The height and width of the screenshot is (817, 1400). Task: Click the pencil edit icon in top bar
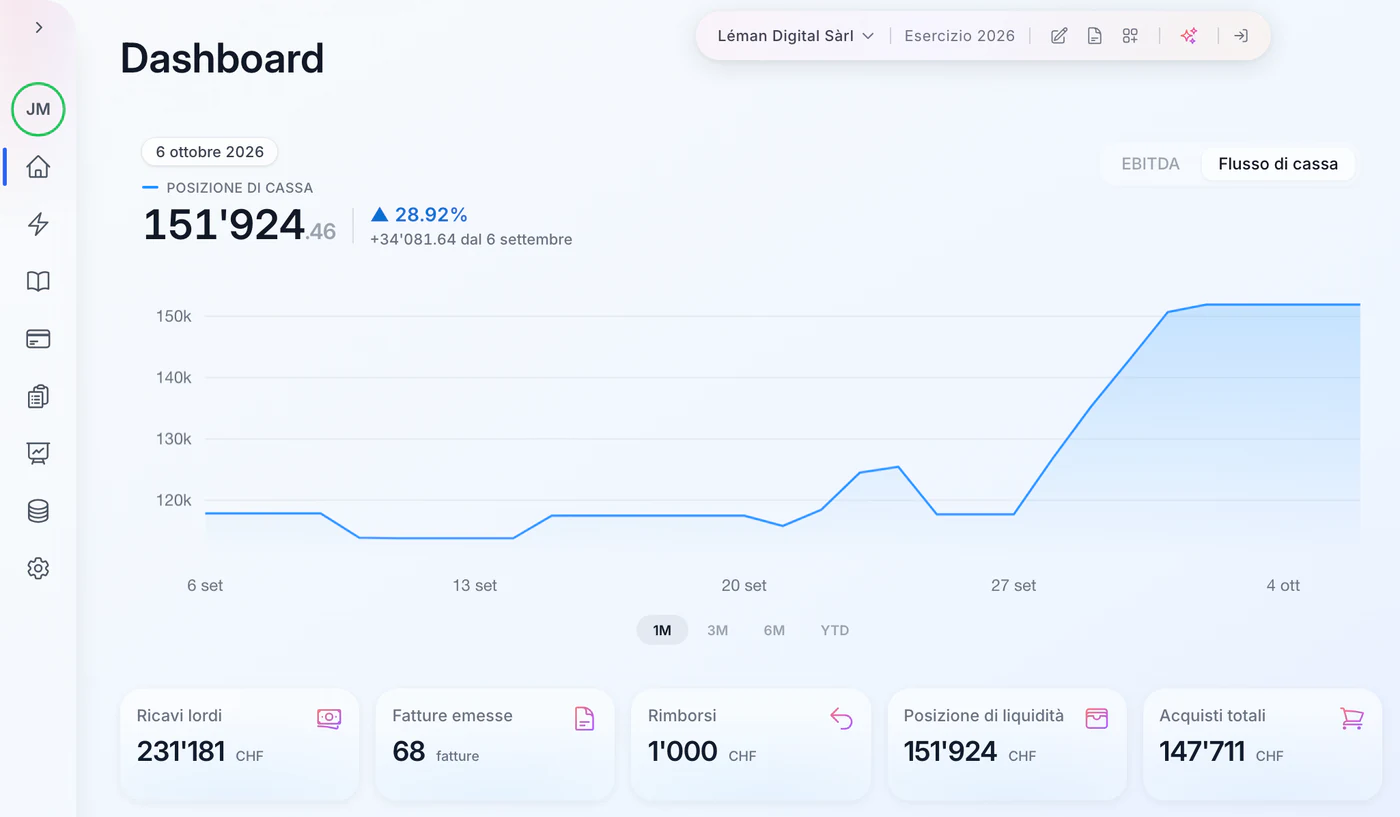(1059, 36)
